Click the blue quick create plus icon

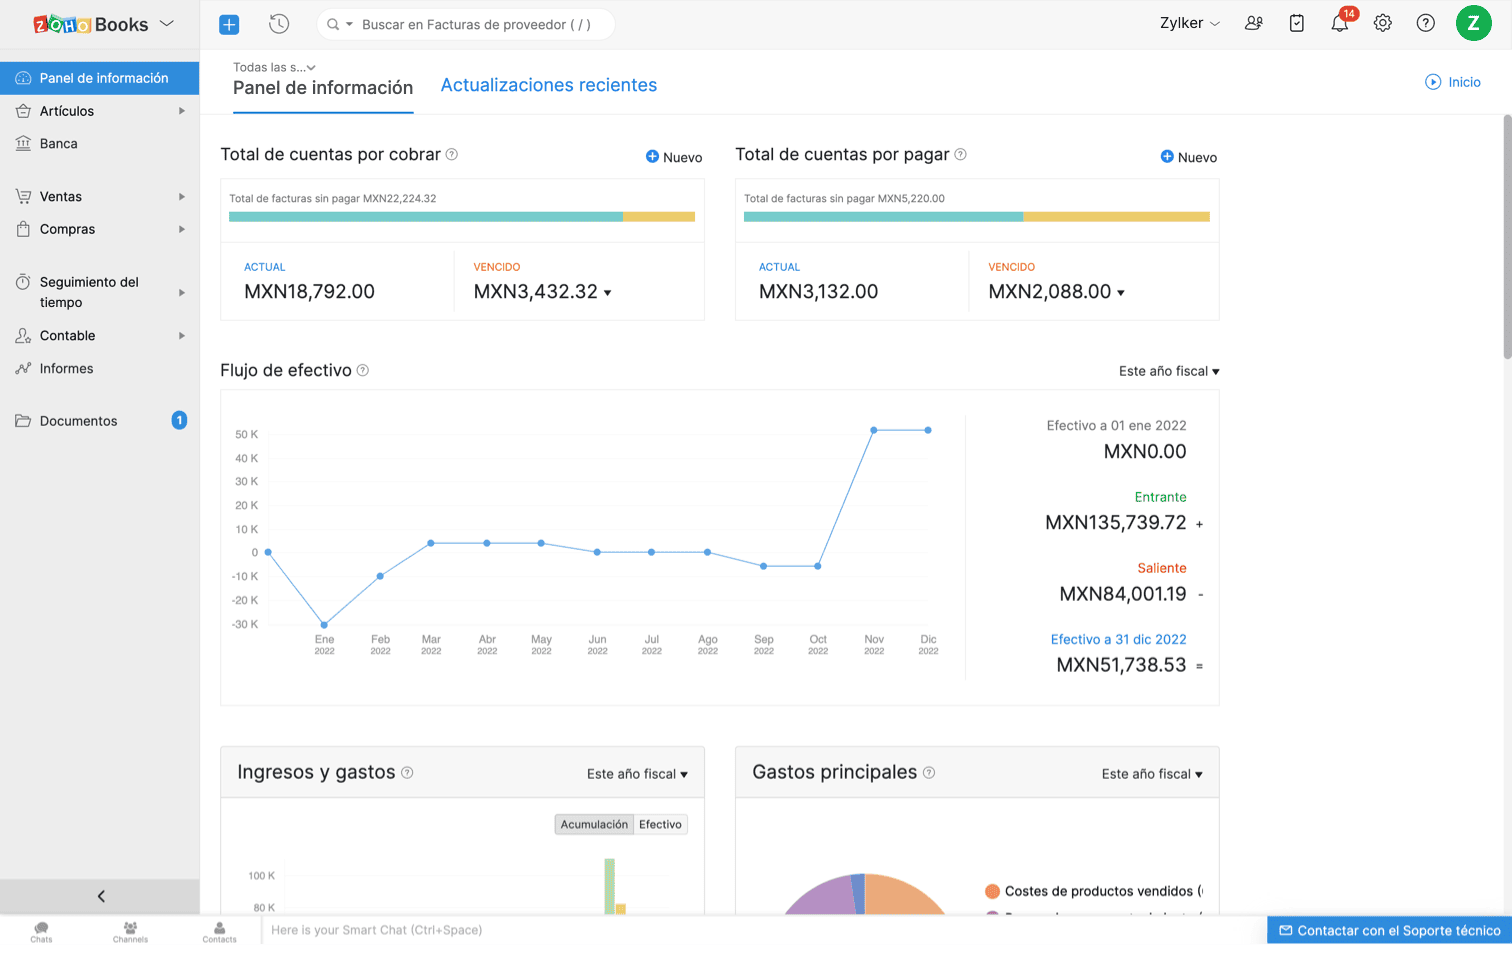tap(229, 24)
